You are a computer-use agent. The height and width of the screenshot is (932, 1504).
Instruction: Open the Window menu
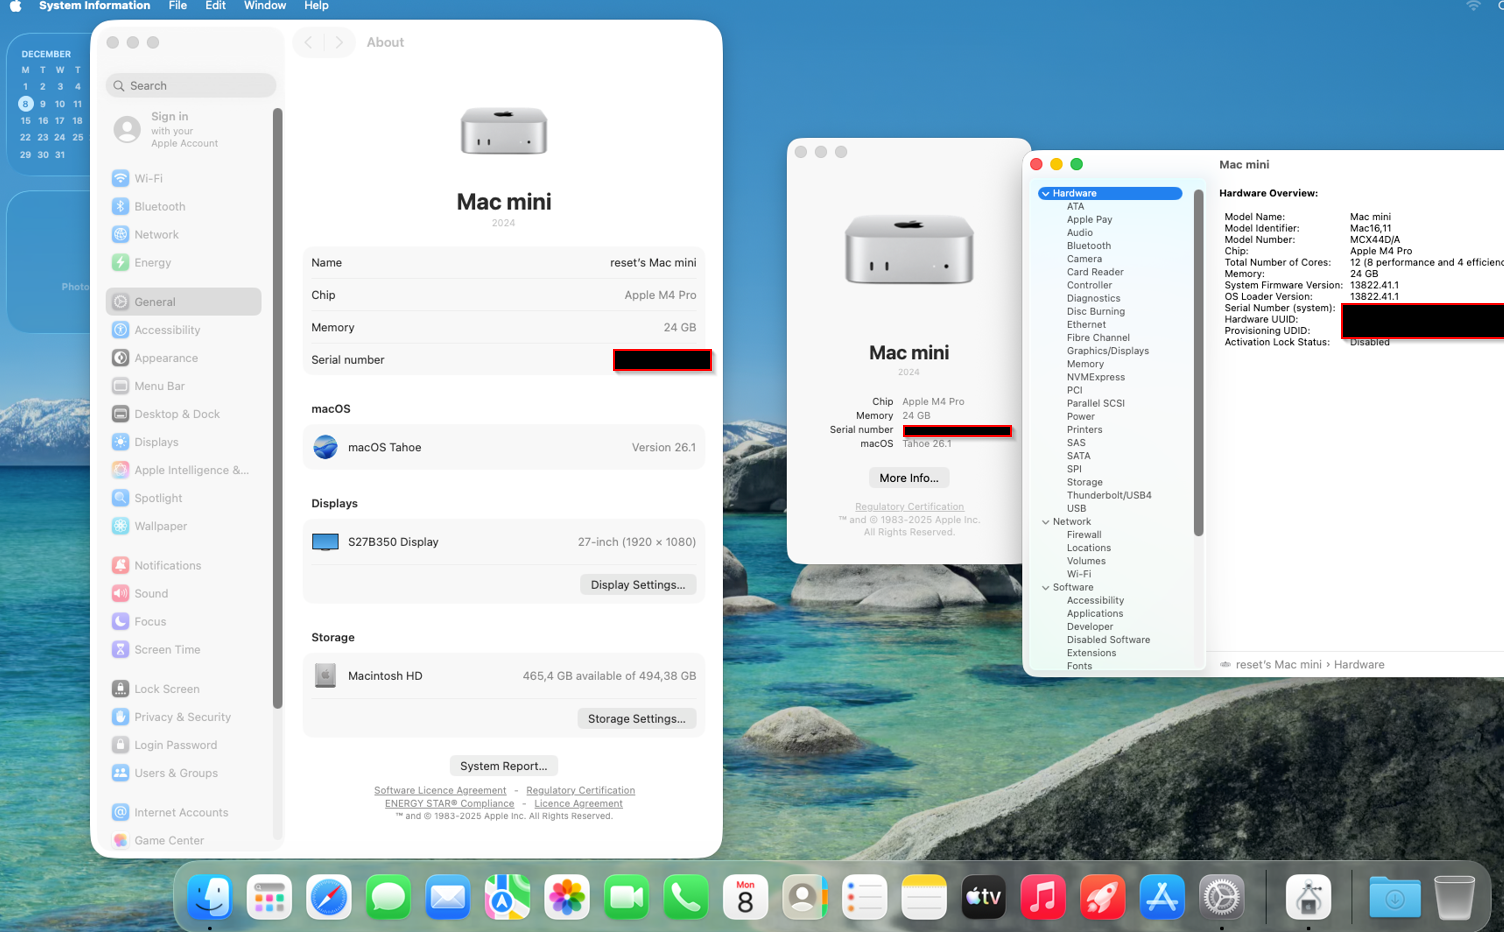pos(264,6)
